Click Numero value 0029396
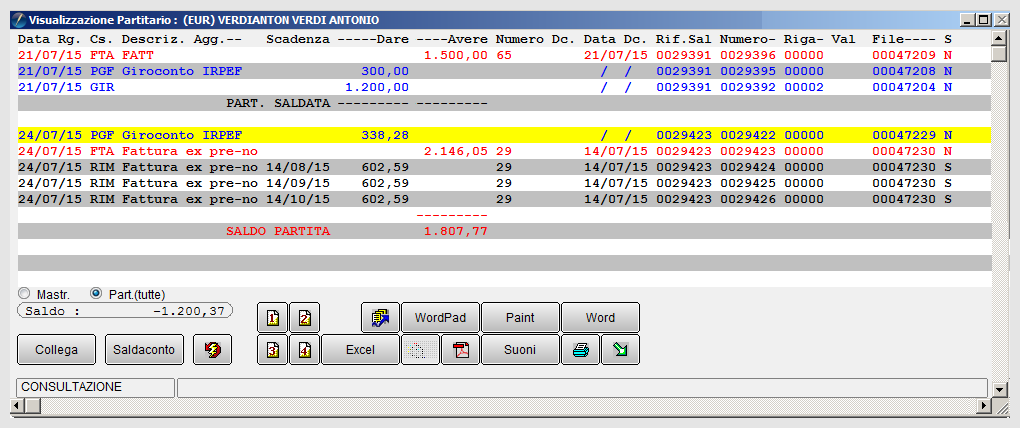 click(x=747, y=55)
